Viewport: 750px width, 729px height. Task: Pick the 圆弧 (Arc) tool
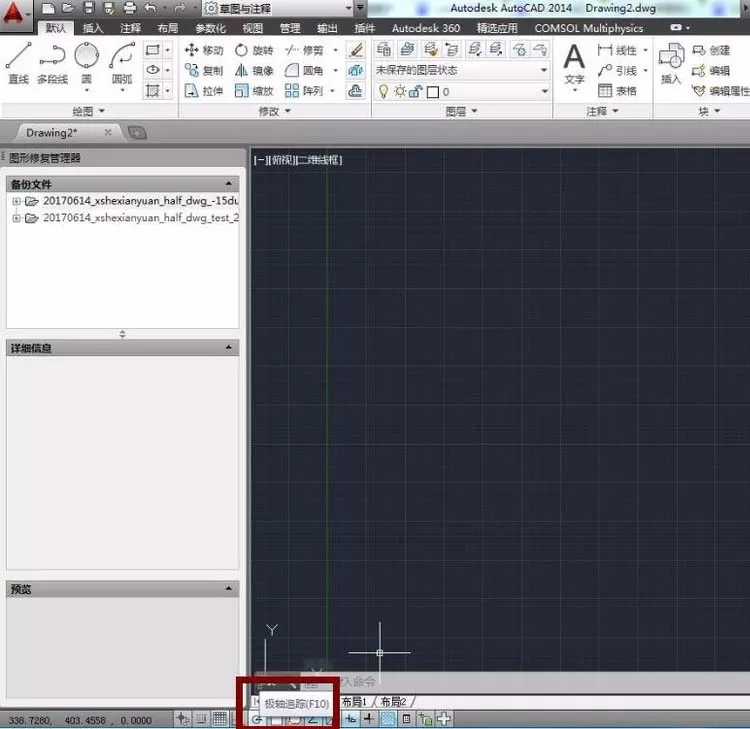[x=121, y=63]
